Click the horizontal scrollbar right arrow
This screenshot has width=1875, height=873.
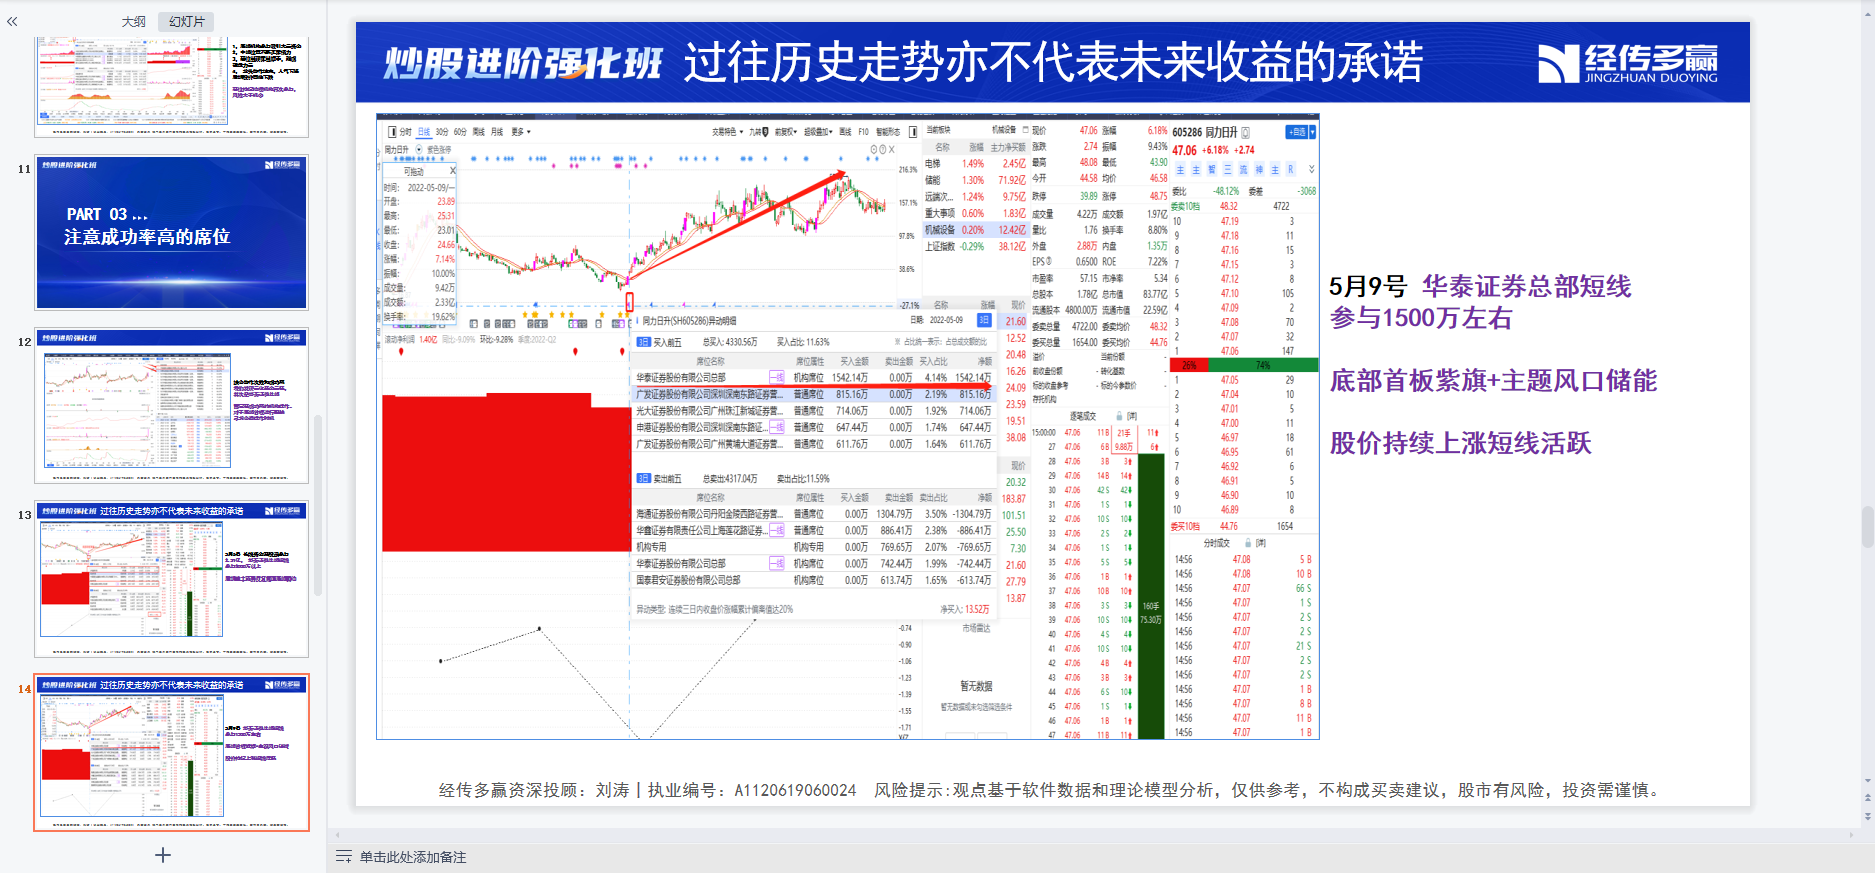(1853, 835)
